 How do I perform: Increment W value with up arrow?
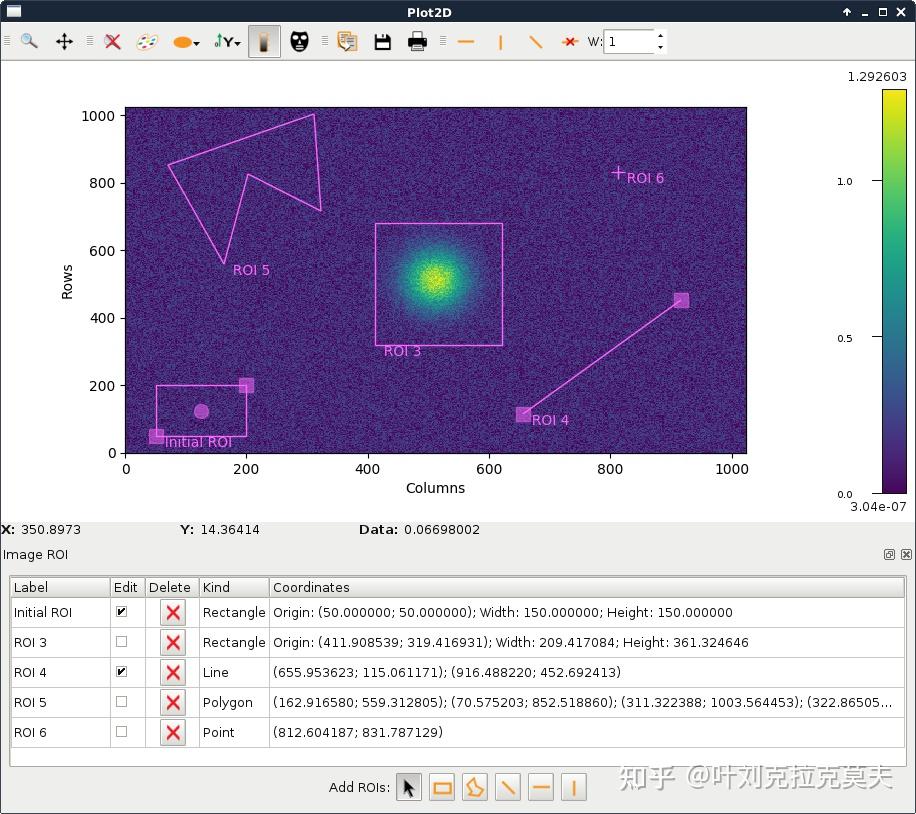pos(661,36)
